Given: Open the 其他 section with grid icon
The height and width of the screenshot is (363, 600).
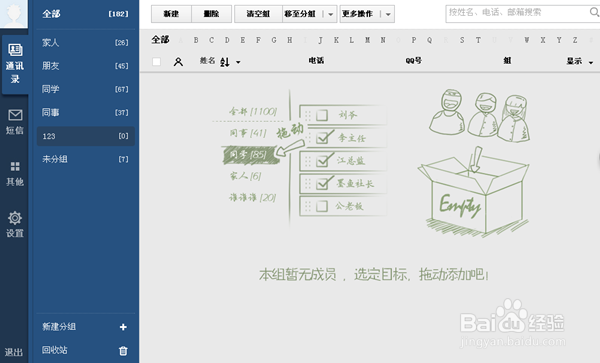Looking at the screenshot, I should 15,173.
